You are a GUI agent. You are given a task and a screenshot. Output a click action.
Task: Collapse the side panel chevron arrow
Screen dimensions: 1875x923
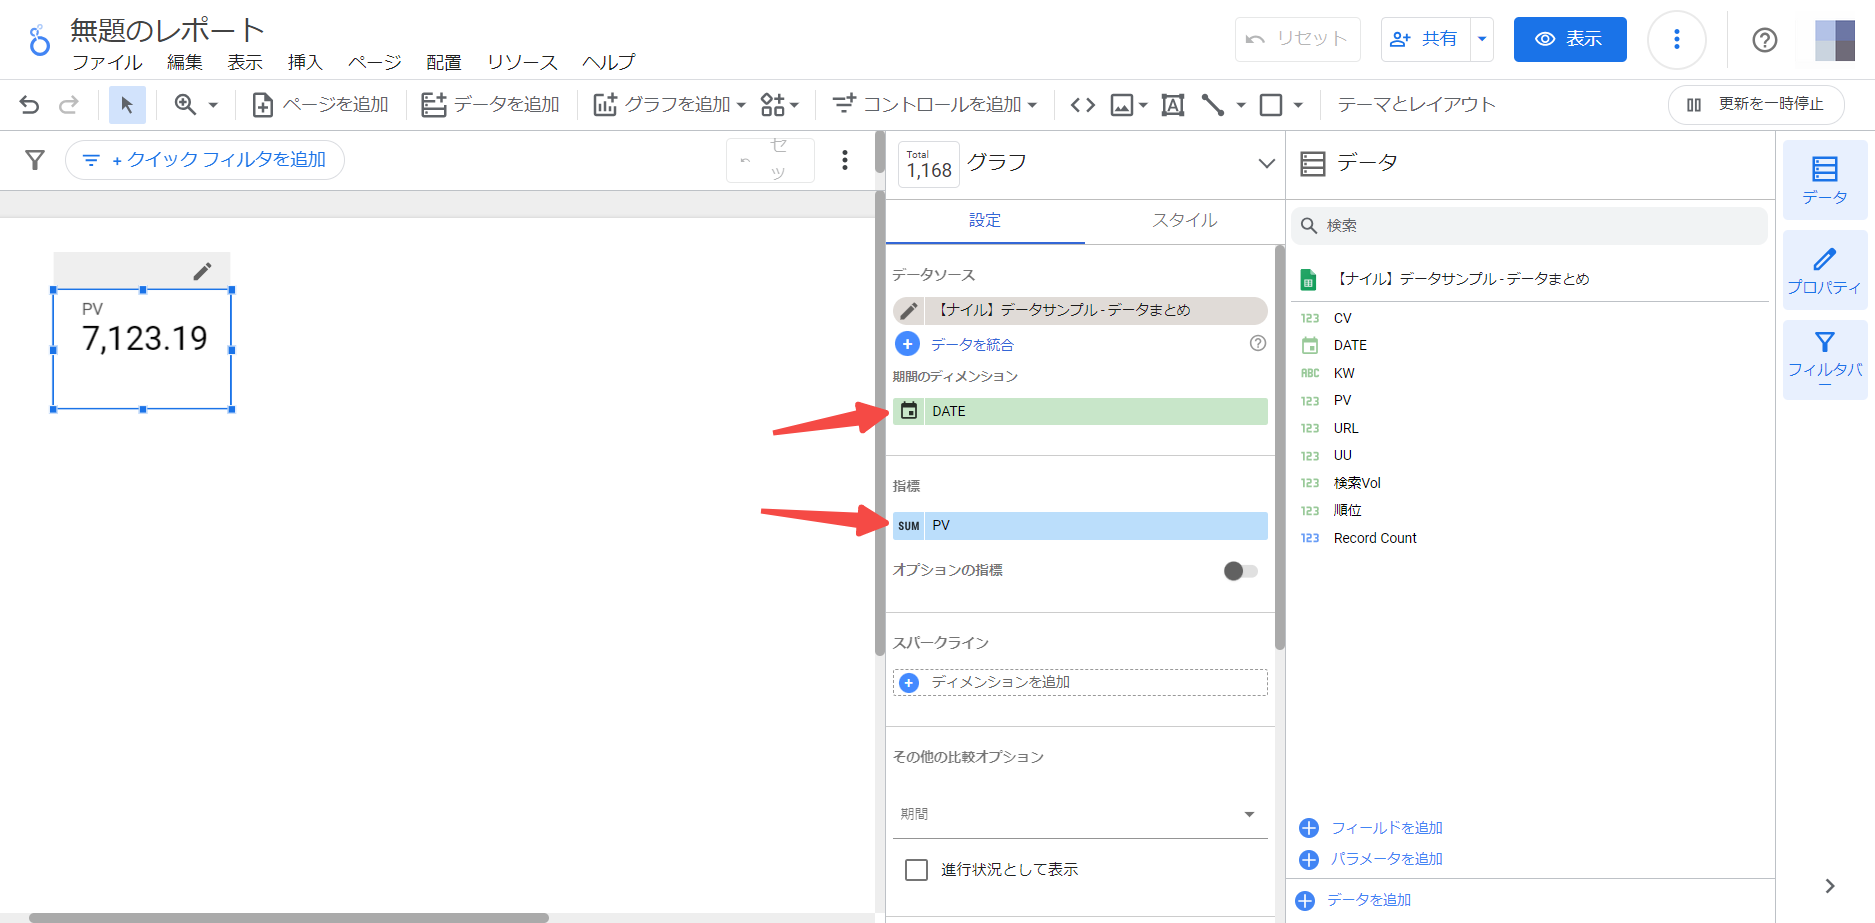tap(1829, 886)
